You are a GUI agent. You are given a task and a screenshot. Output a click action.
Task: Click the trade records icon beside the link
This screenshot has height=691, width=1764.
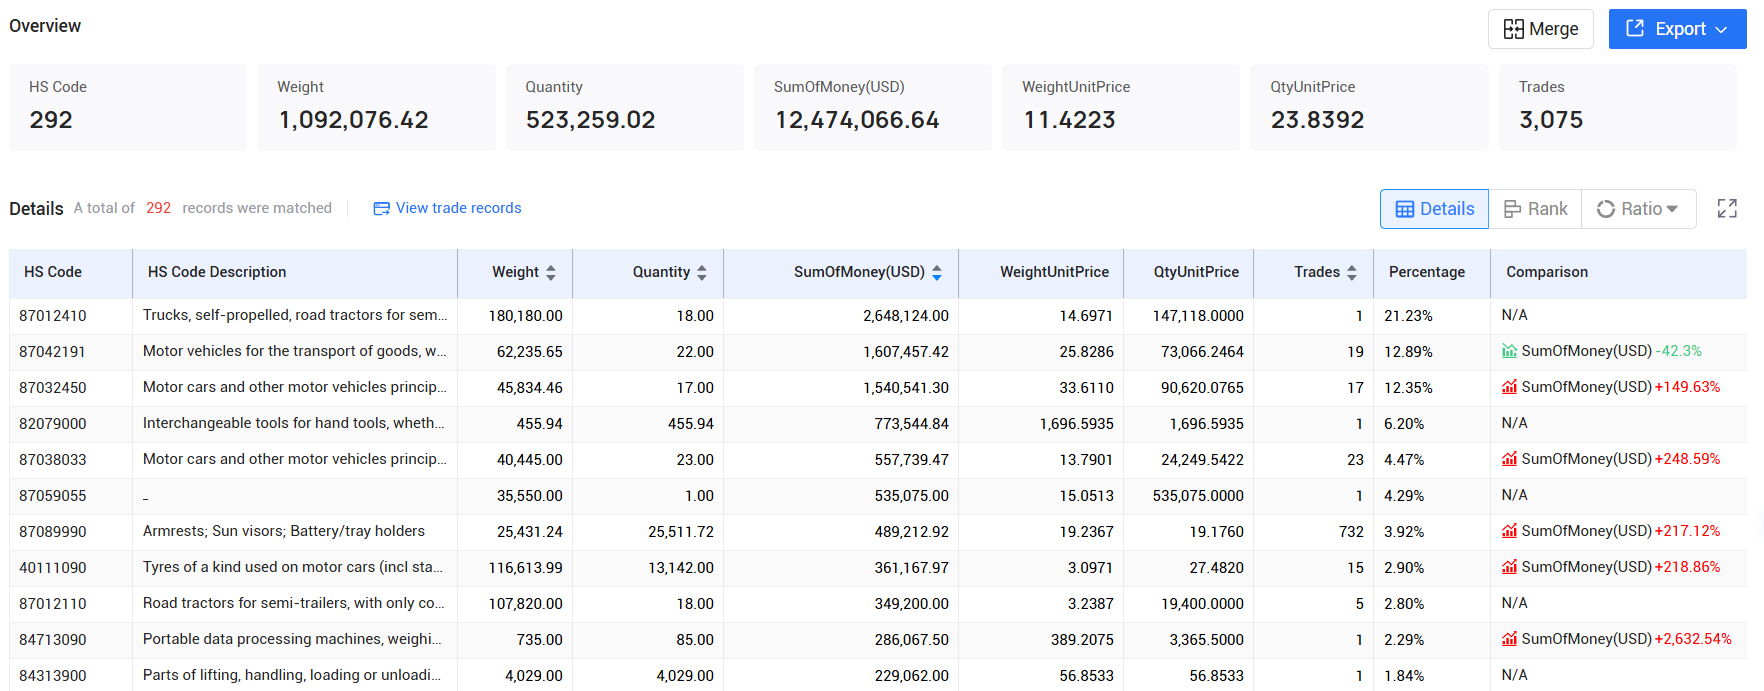click(381, 209)
